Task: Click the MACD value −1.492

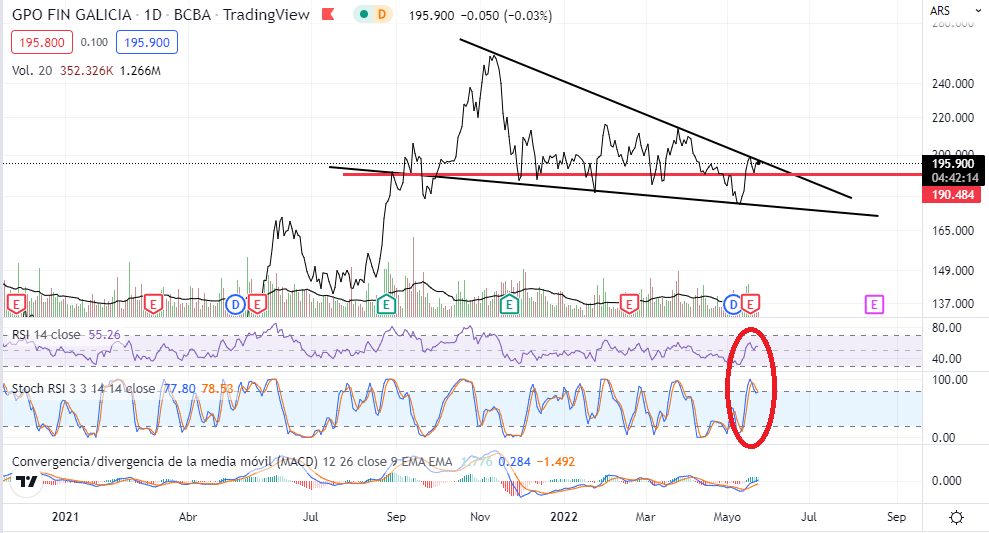Action: coord(556,462)
